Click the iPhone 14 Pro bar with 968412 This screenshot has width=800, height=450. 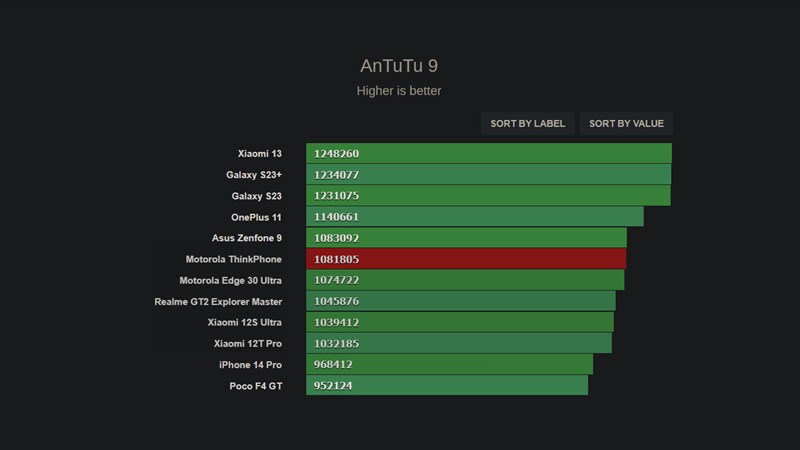point(449,364)
